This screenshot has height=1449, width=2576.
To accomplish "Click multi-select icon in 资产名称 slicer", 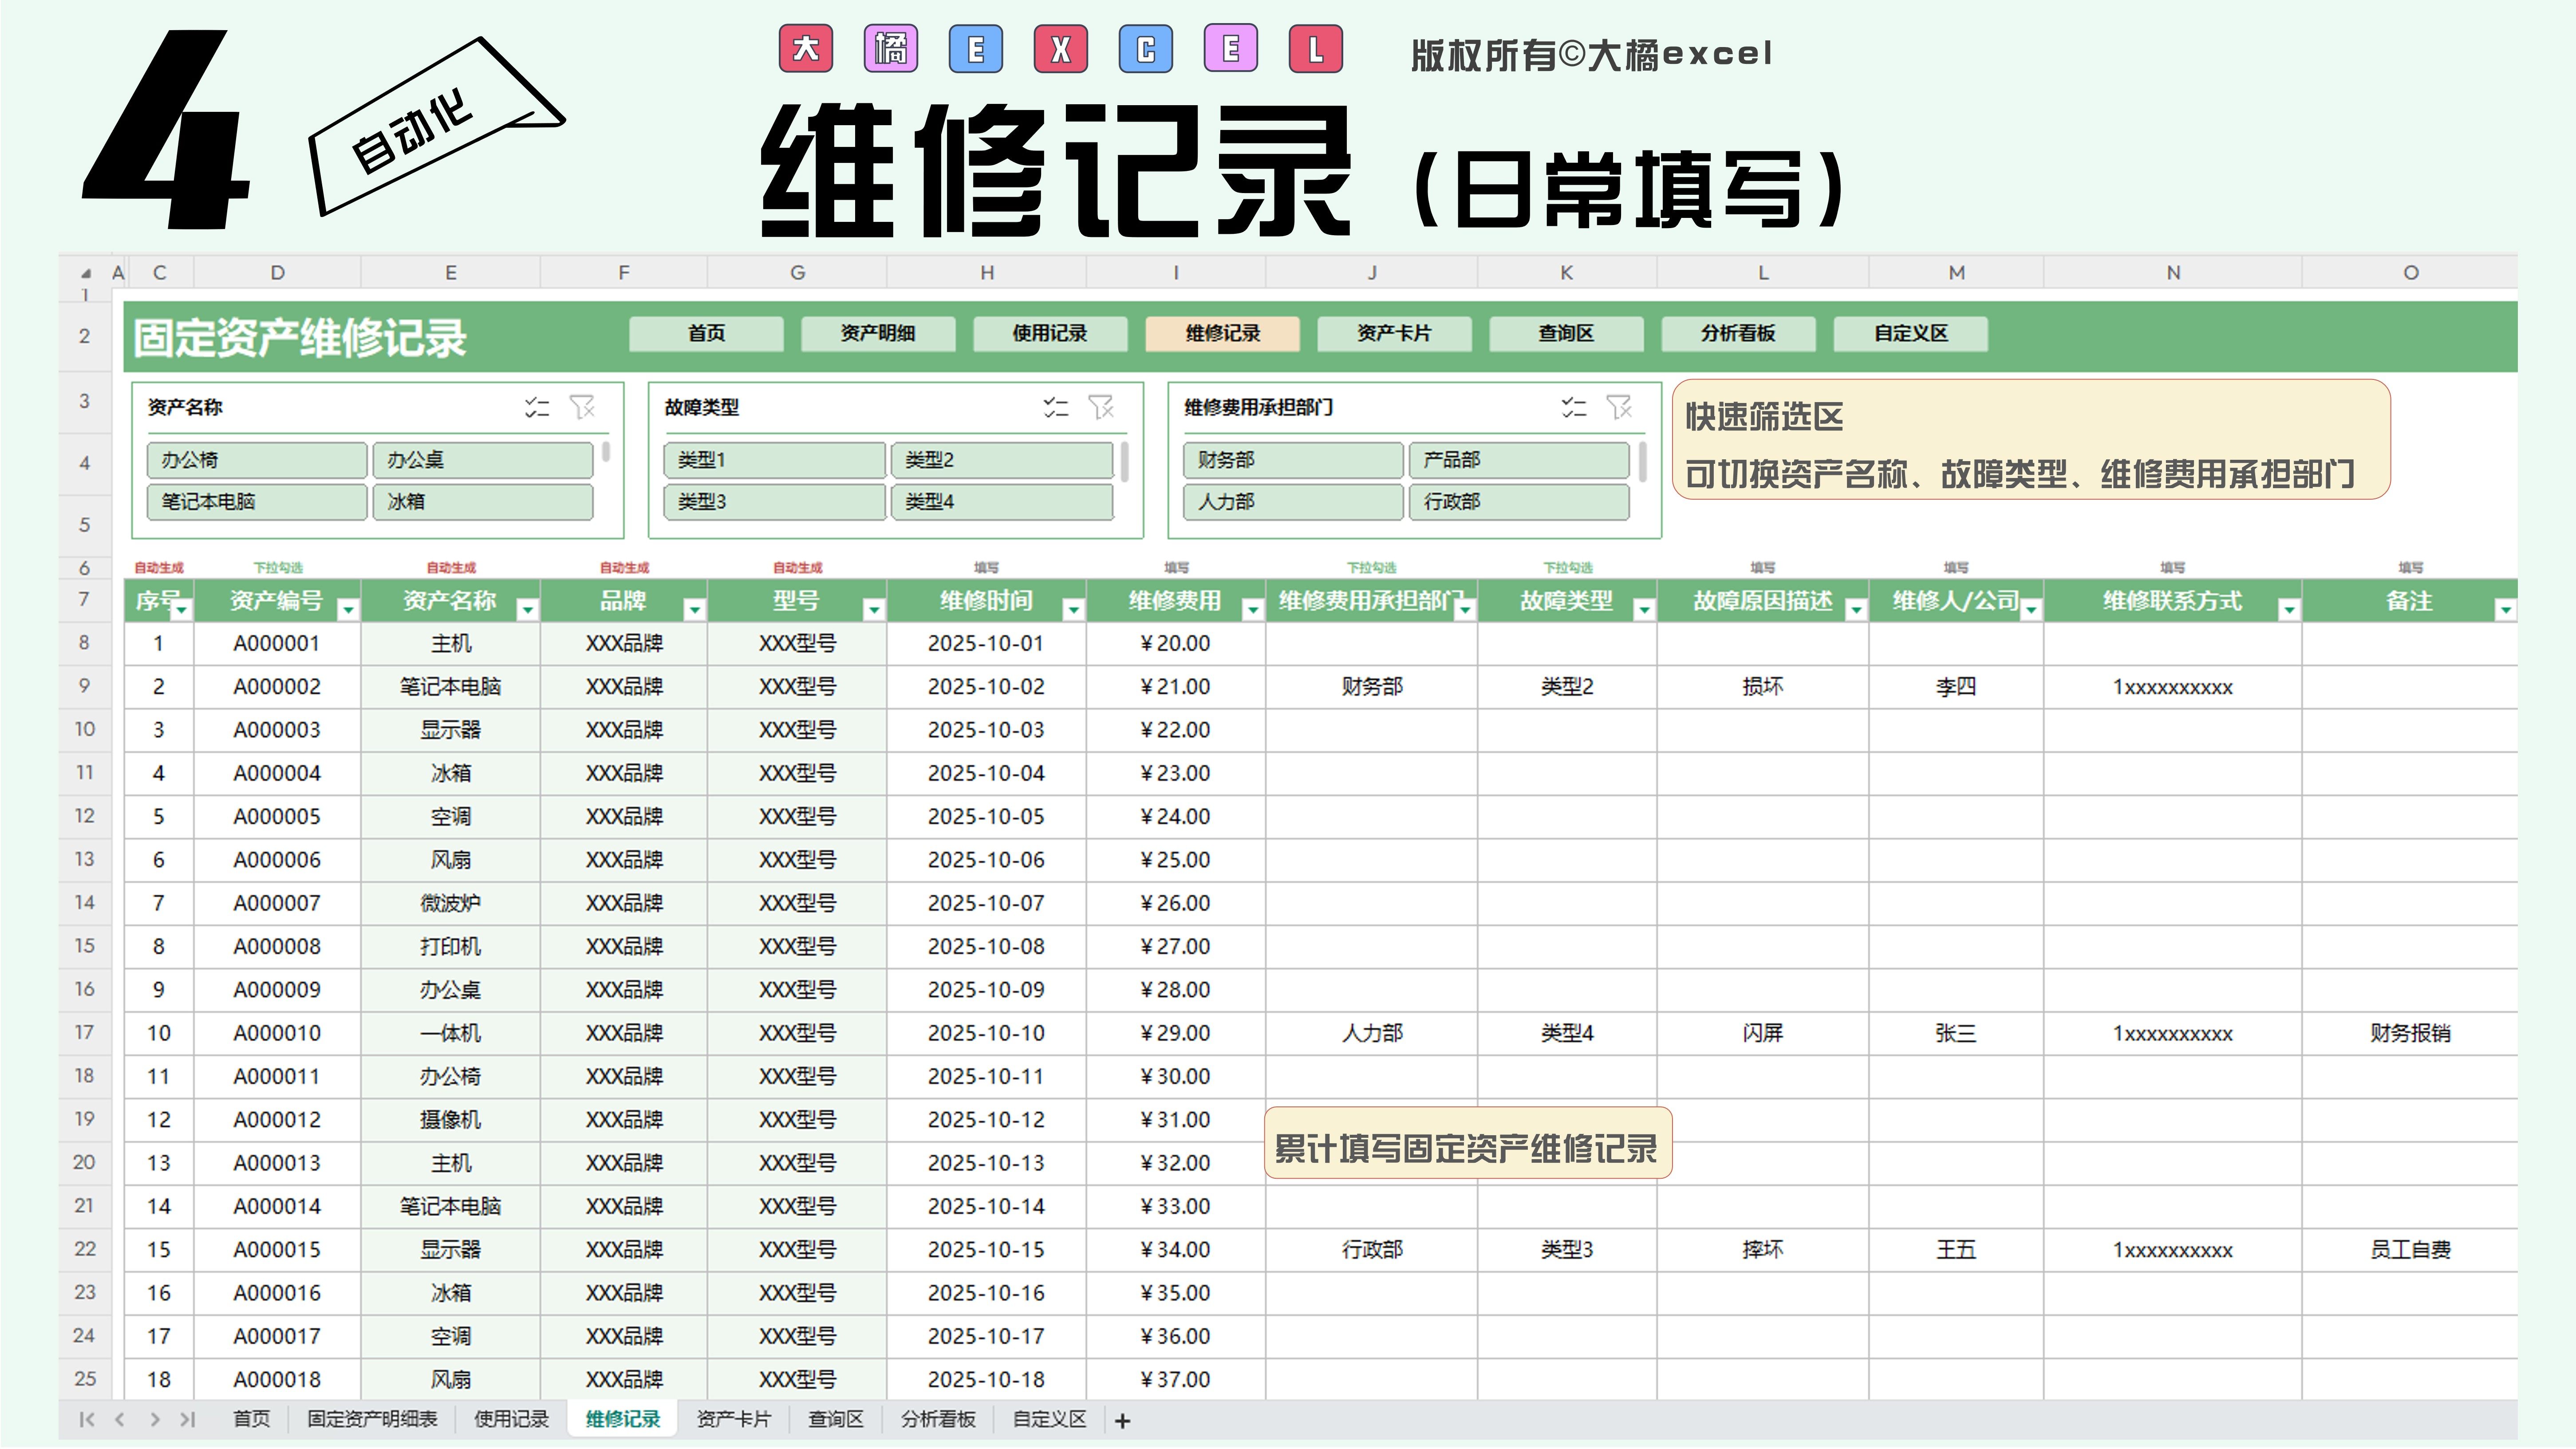I will [537, 407].
